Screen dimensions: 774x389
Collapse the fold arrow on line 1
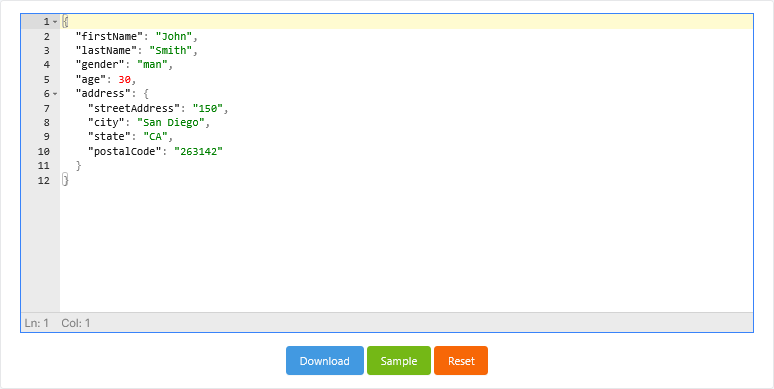(55, 22)
